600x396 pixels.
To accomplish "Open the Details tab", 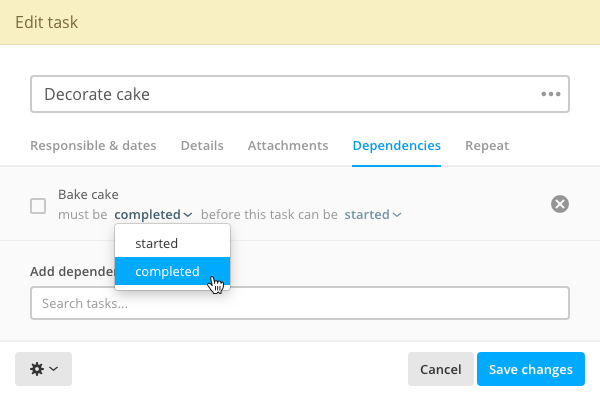I will point(202,146).
